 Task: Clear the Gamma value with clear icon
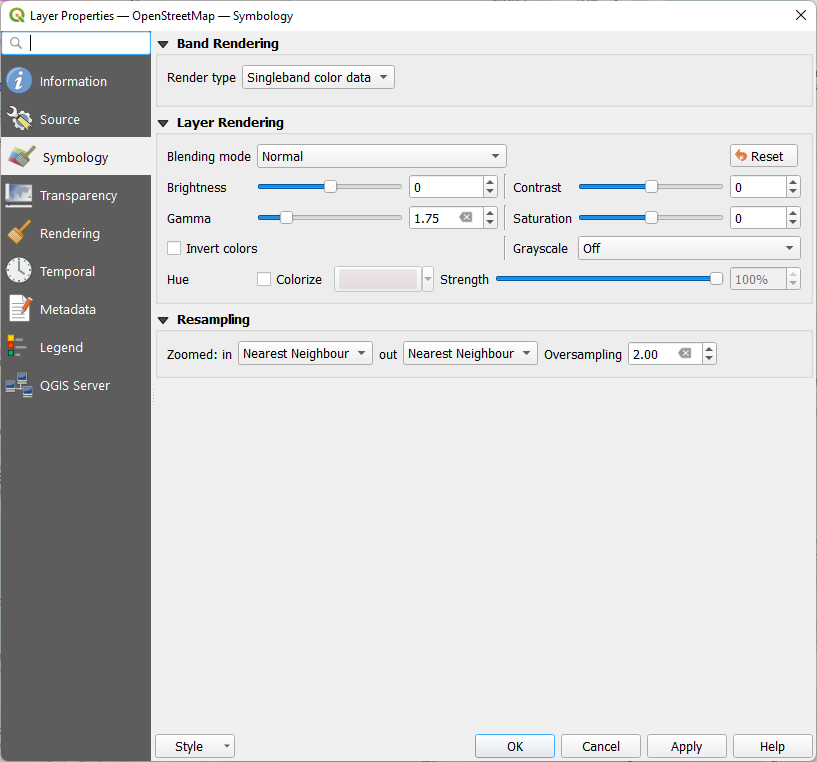(466, 217)
